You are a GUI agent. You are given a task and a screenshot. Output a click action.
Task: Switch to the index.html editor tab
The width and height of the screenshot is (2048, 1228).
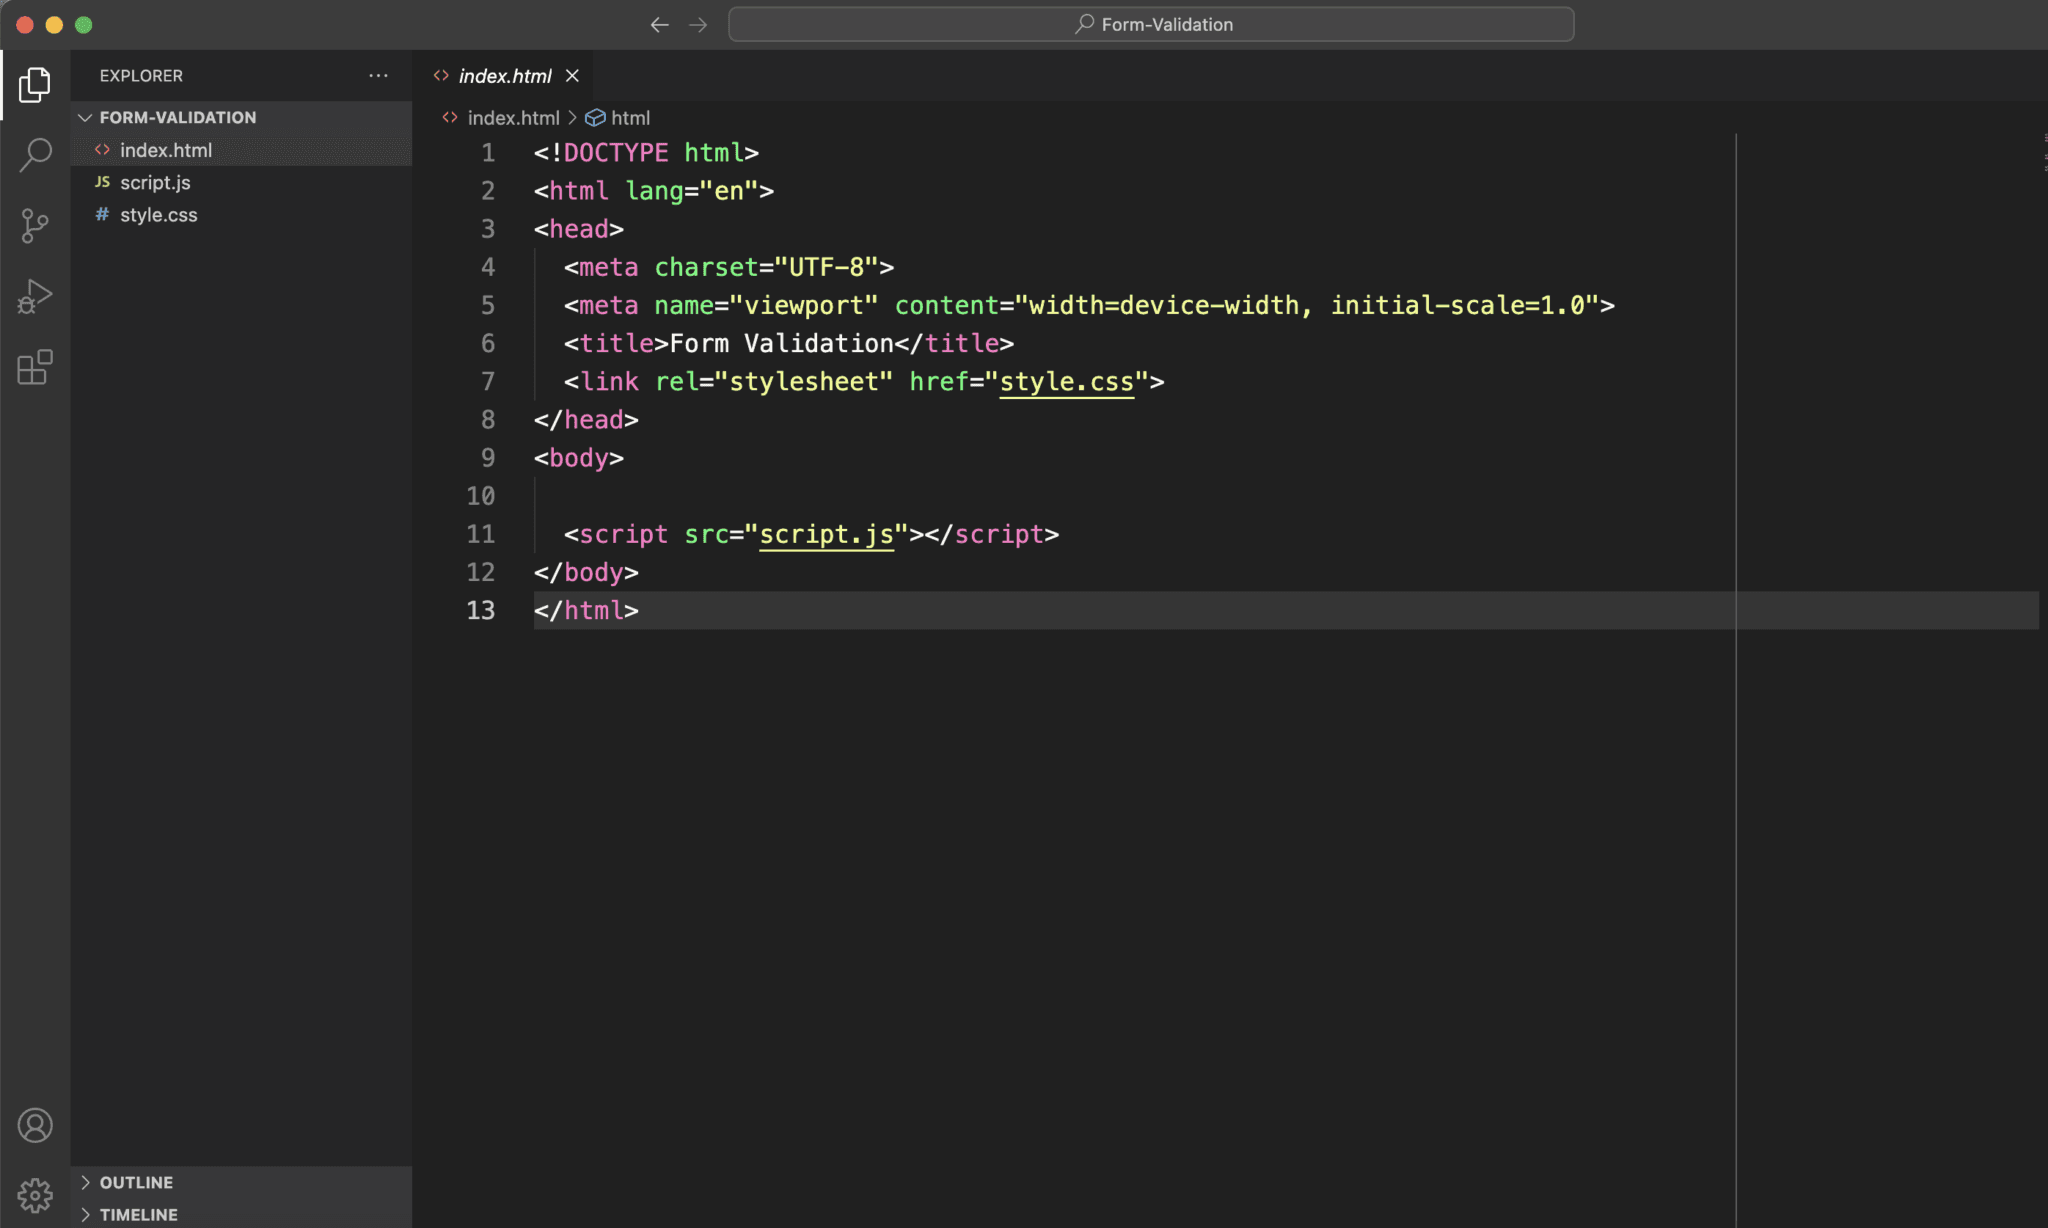pos(504,75)
